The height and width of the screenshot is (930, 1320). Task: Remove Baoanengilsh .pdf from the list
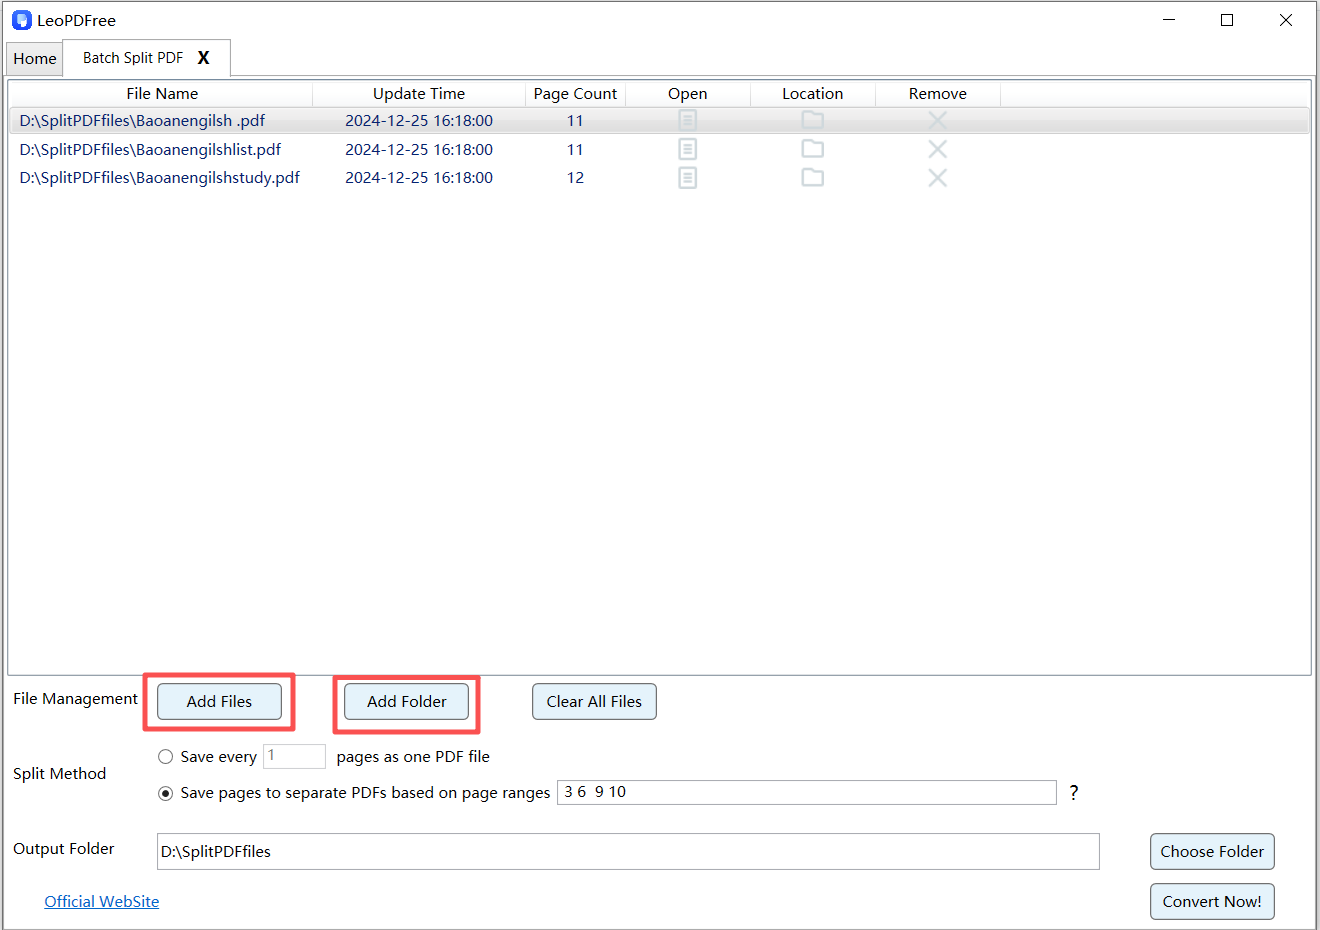[x=937, y=120]
